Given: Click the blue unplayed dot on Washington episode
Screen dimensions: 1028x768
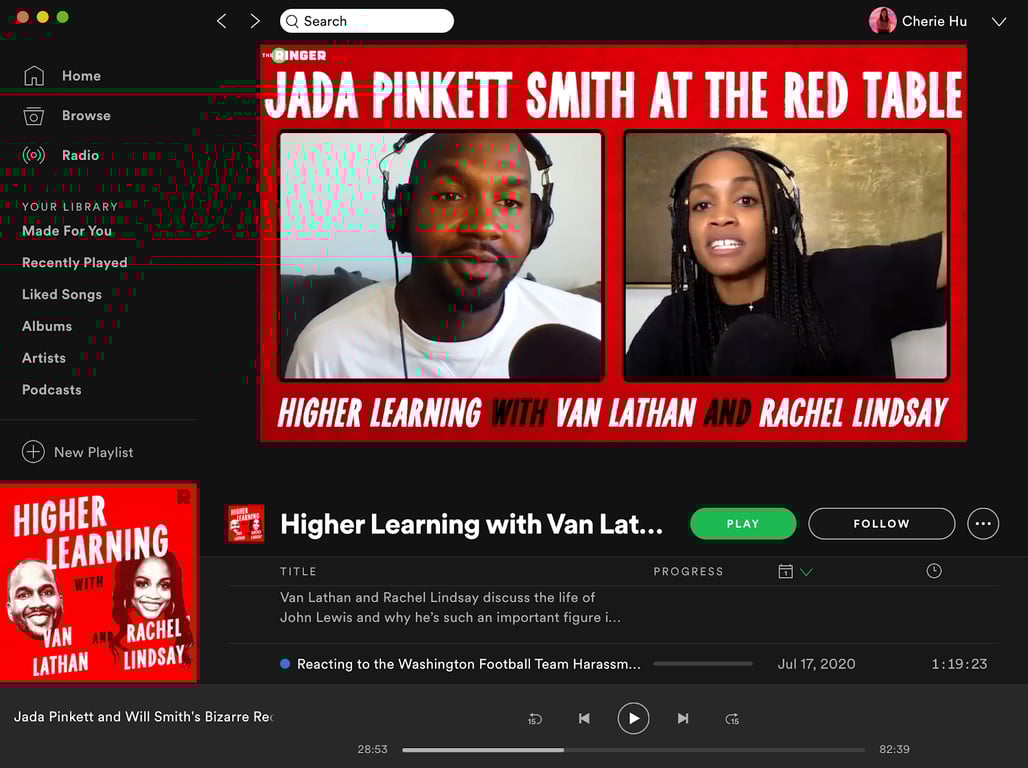Looking at the screenshot, I should pyautogui.click(x=285, y=664).
